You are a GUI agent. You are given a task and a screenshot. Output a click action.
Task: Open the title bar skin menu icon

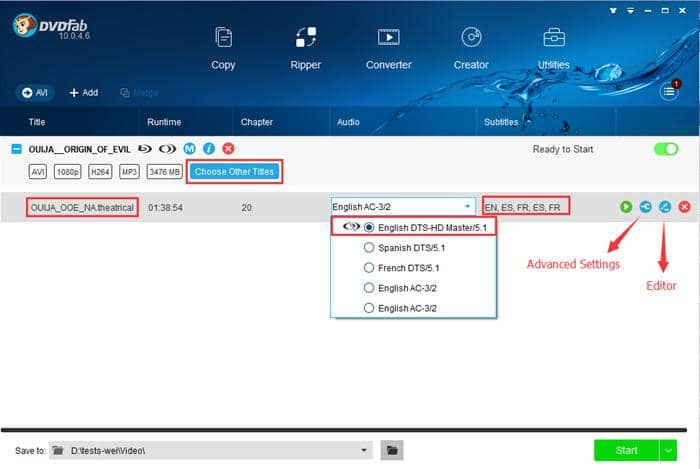click(613, 10)
